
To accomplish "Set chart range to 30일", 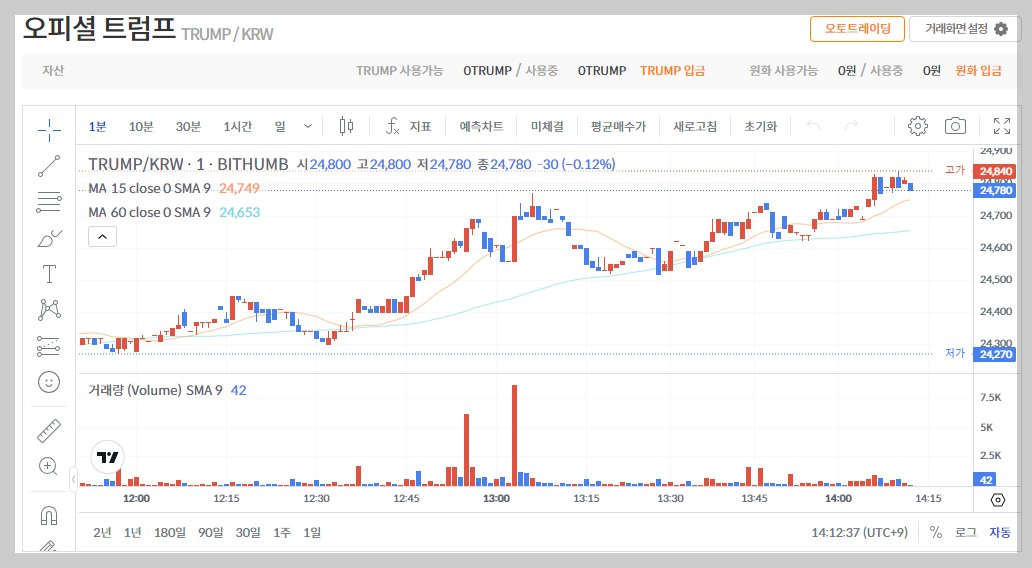I will pyautogui.click(x=248, y=532).
